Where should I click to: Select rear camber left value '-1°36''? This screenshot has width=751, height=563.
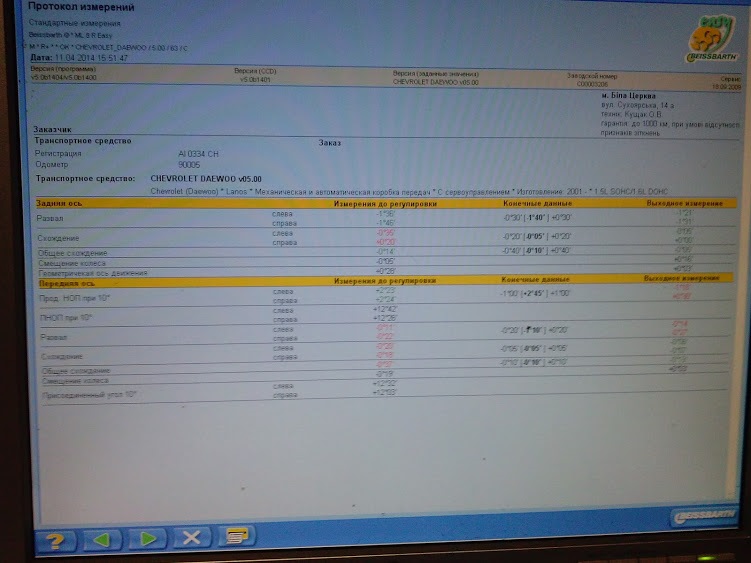pyautogui.click(x=386, y=214)
